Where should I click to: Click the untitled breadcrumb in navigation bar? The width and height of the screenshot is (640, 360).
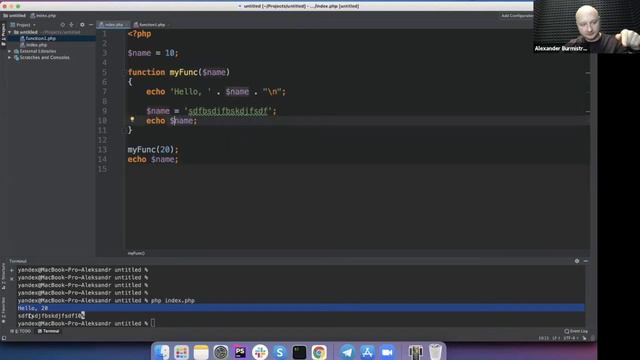[15, 16]
